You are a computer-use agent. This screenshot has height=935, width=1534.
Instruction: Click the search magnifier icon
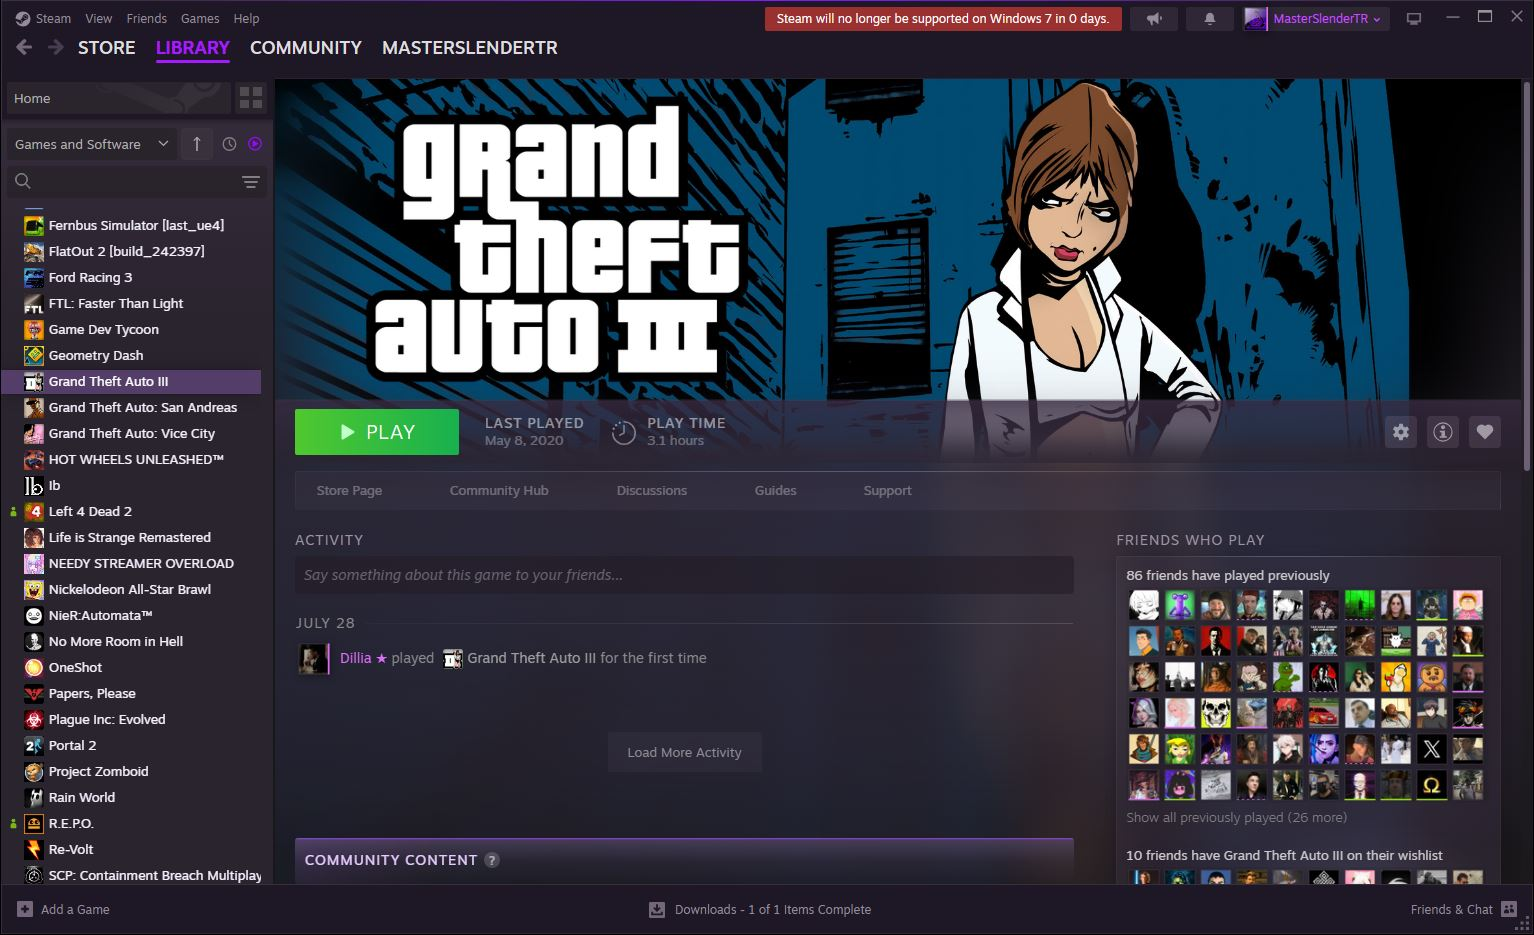click(x=23, y=181)
